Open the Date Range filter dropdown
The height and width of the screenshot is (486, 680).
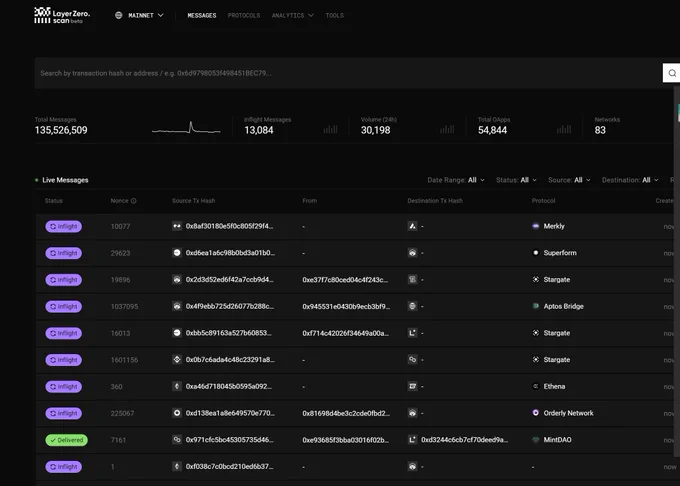[456, 180]
